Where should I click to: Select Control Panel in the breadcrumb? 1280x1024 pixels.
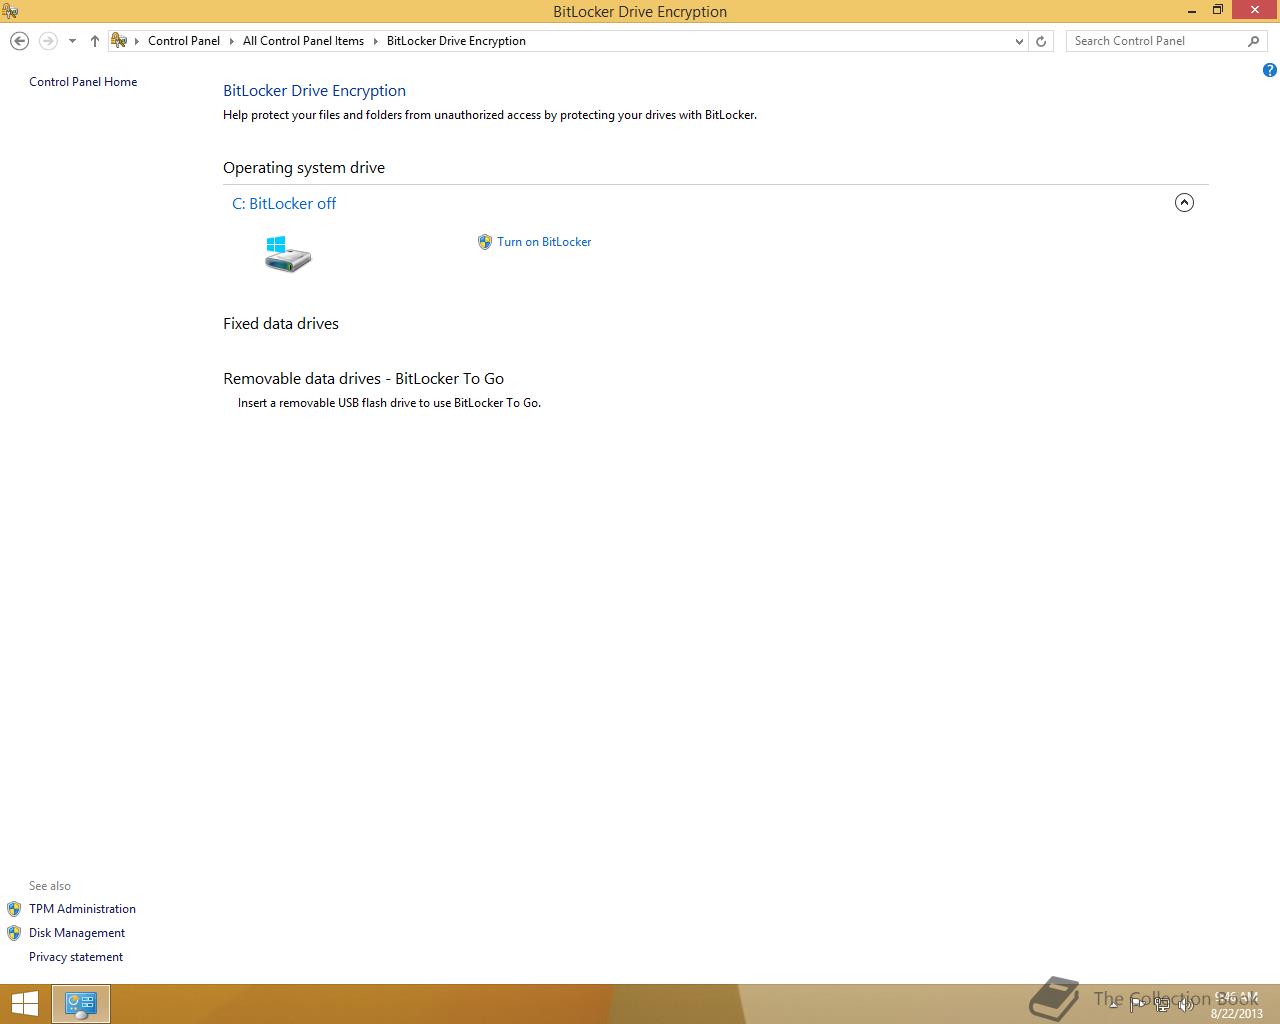point(184,41)
